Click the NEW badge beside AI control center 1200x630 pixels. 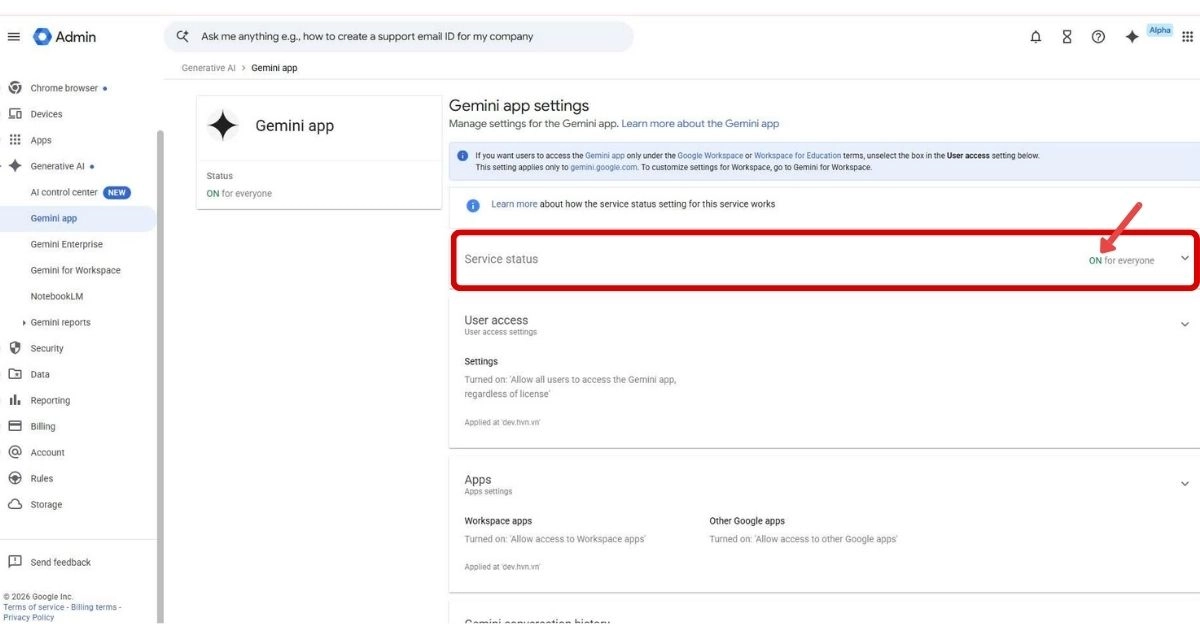(117, 192)
